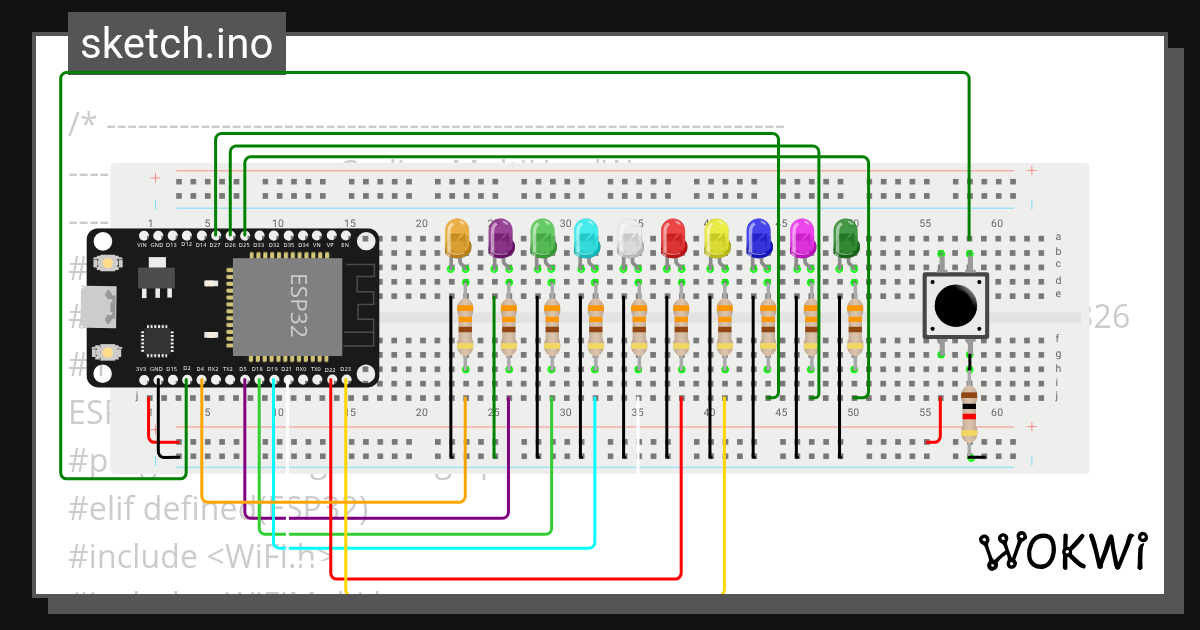Click the ESP32 module chip
The width and height of the screenshot is (1200, 630).
click(x=287, y=307)
